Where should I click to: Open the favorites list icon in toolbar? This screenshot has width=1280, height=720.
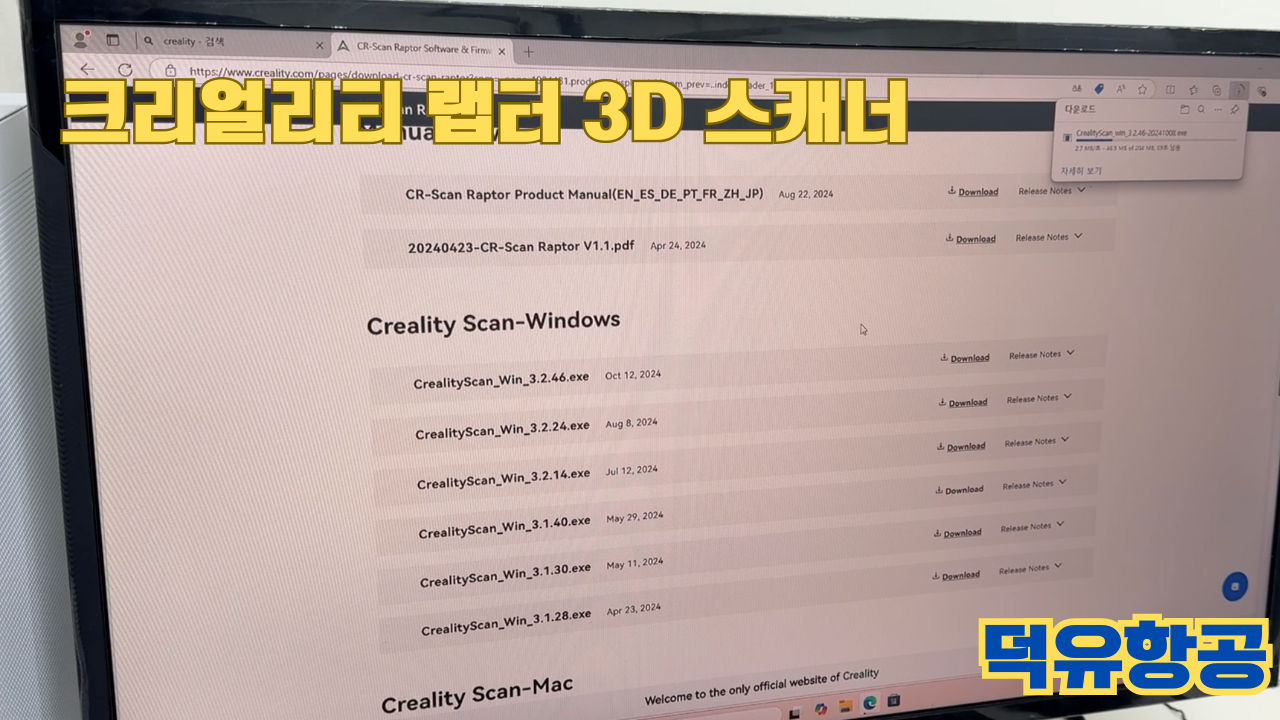(x=1193, y=89)
